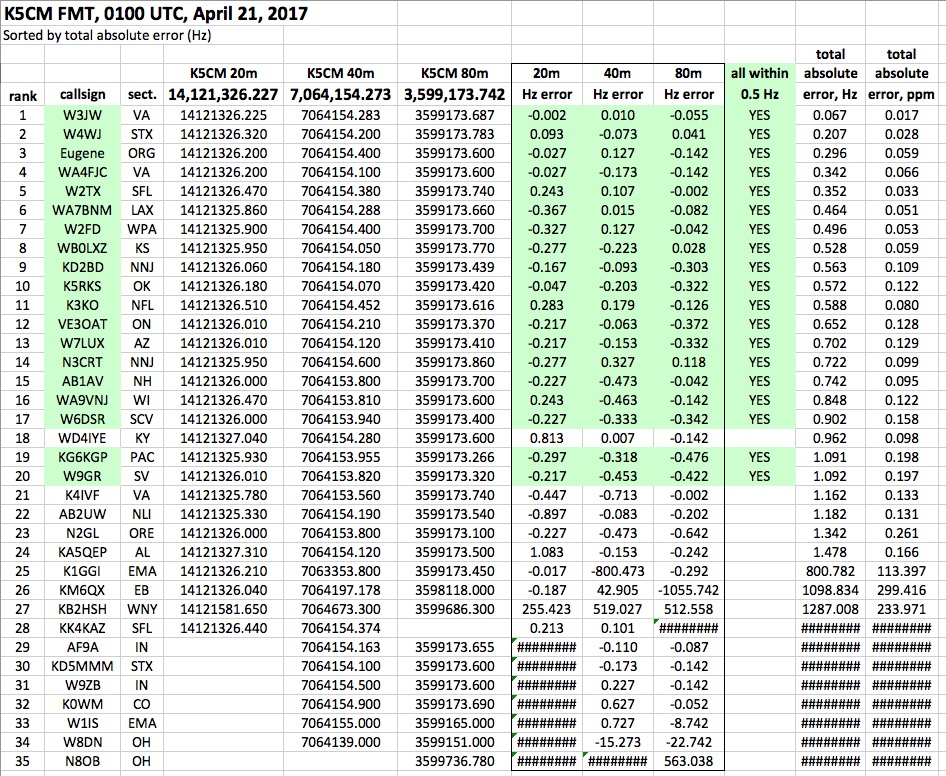Select the callsign W3JW cell
Screen dimensions: 946x776
click(x=83, y=115)
